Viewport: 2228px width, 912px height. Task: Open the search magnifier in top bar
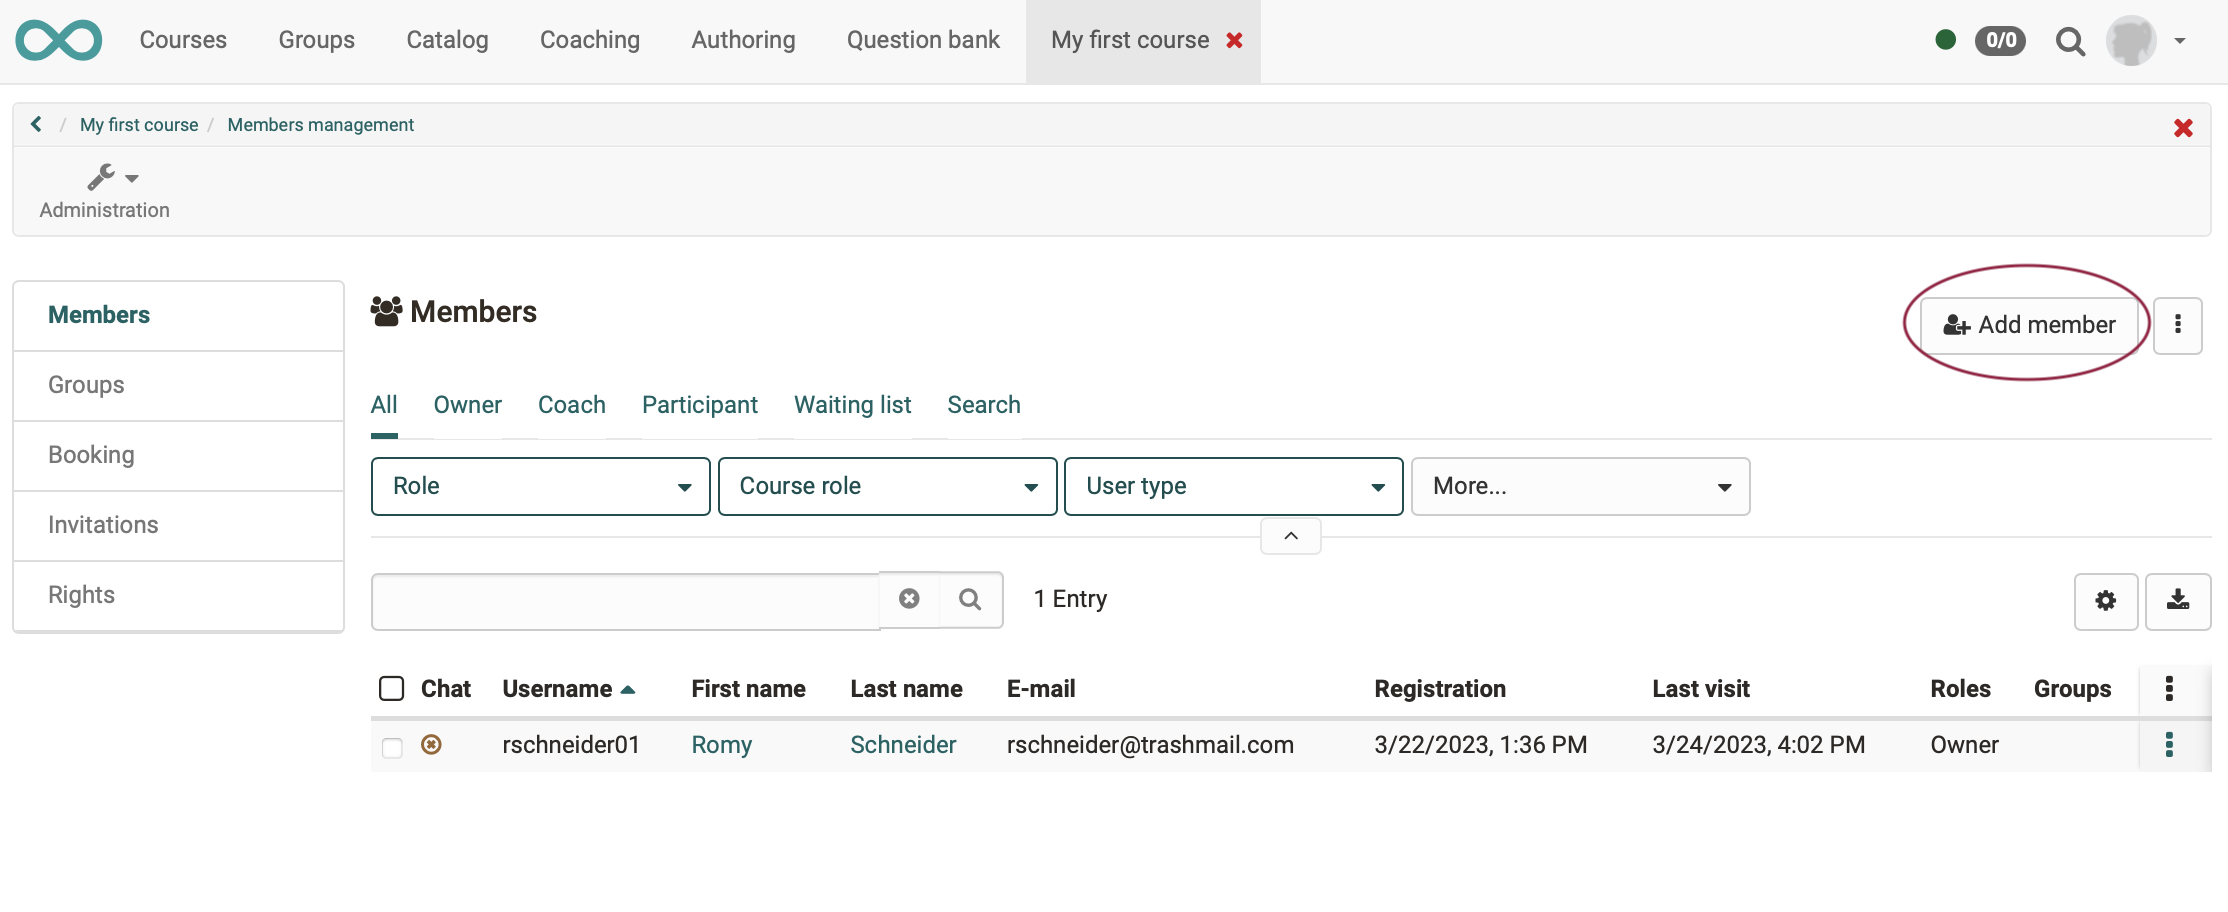2069,41
